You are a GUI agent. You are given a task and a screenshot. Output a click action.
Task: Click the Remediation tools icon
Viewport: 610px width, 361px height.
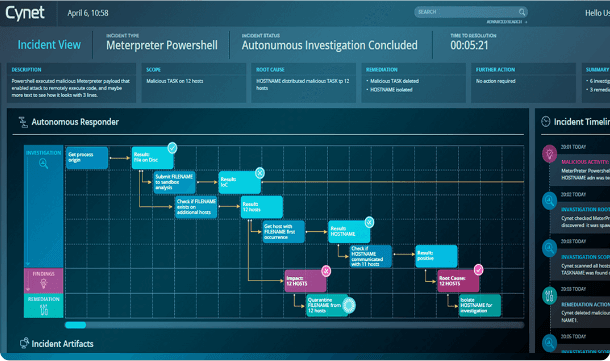(x=44, y=310)
